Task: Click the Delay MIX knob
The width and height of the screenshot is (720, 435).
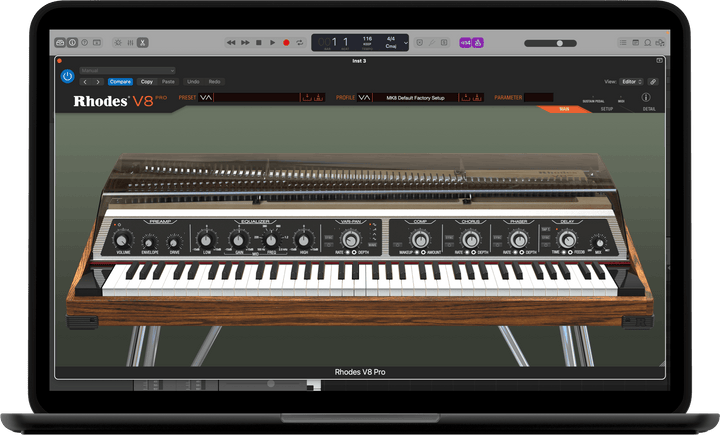Action: click(x=599, y=242)
